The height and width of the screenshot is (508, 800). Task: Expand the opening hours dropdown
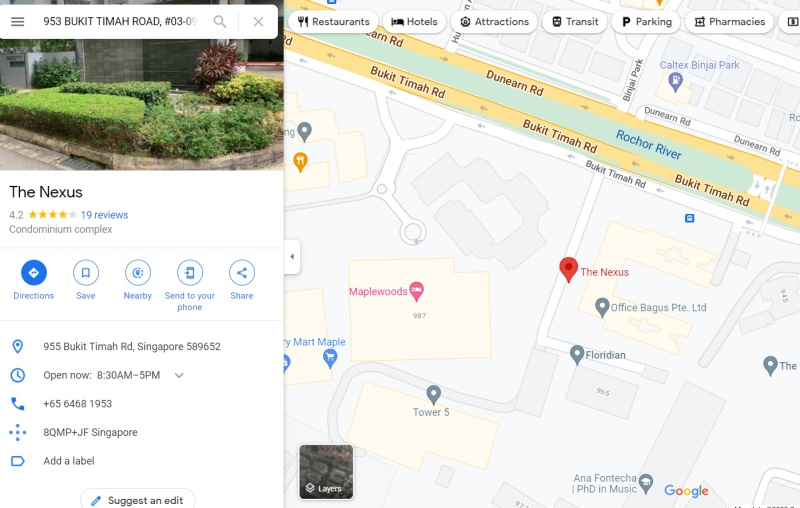[179, 375]
